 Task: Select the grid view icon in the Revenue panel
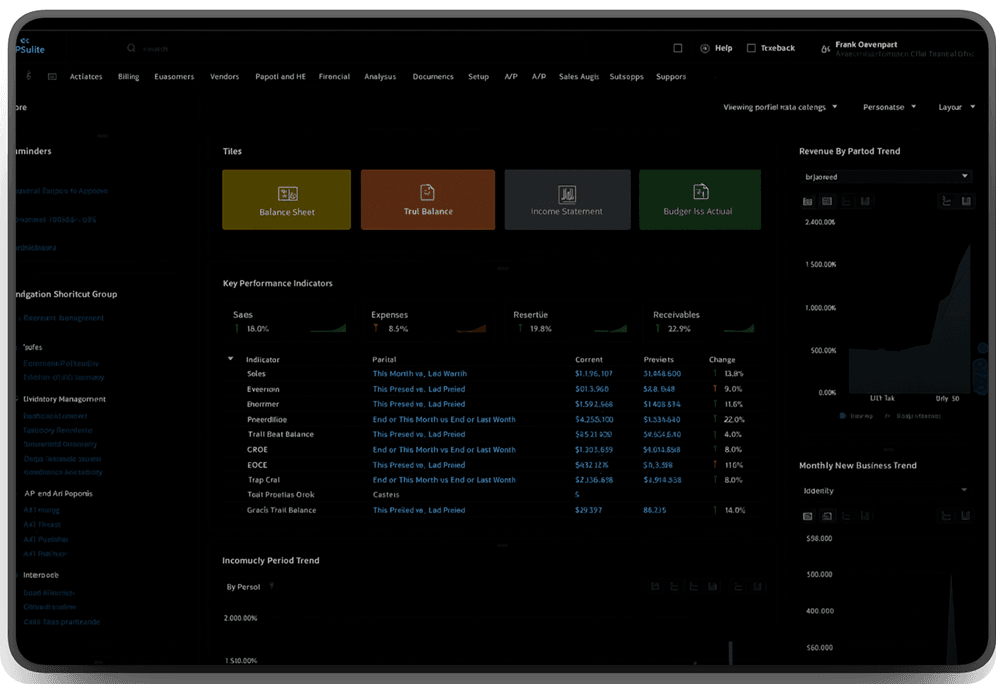pyautogui.click(x=808, y=201)
